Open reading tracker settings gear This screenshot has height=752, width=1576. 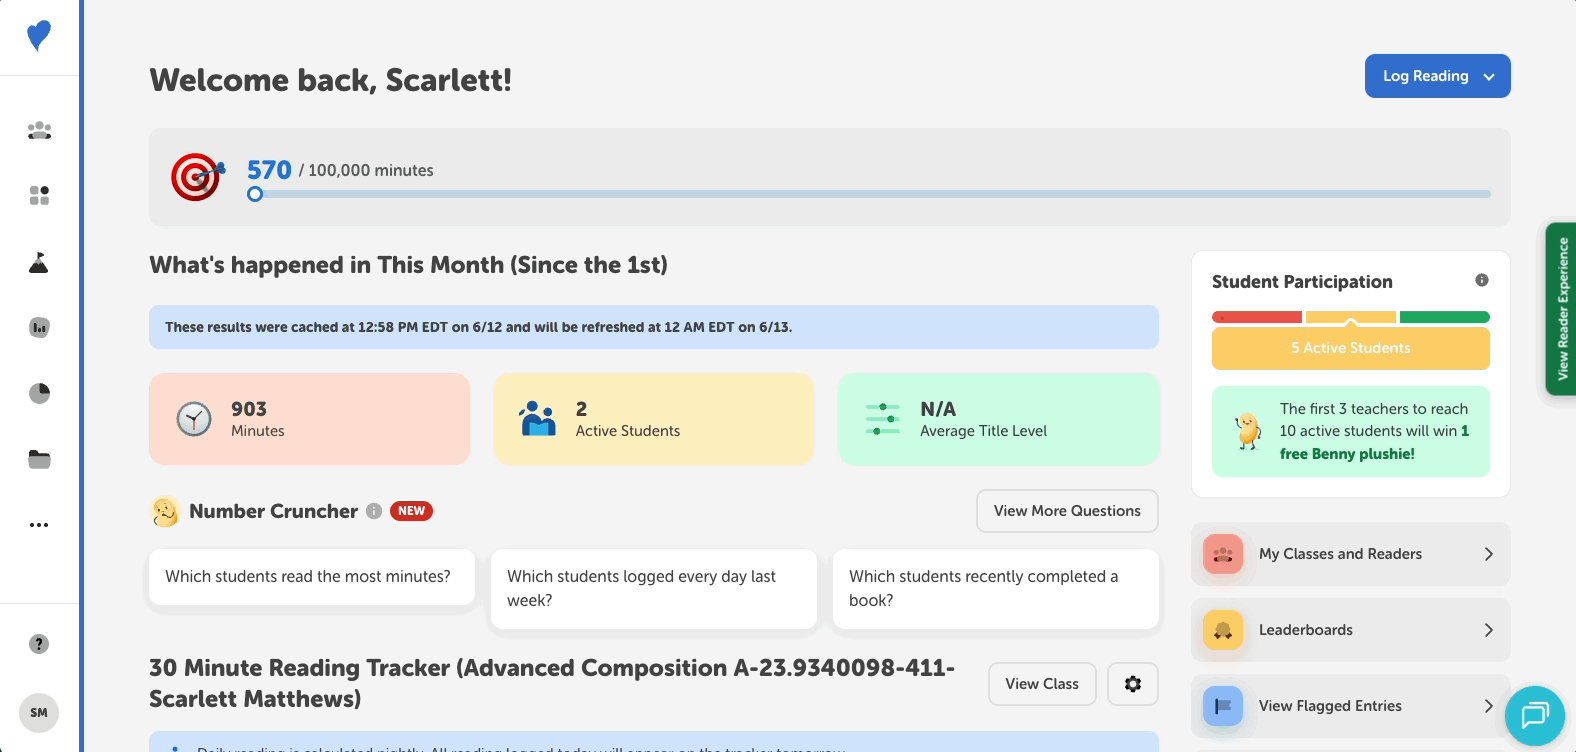coord(1133,684)
